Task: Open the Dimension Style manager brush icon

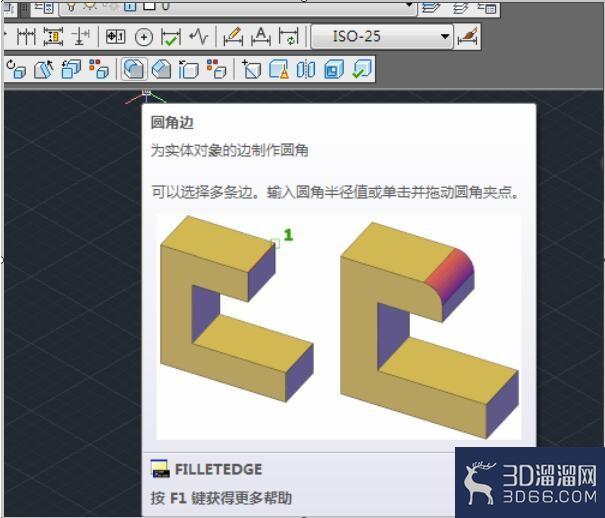Action: point(468,37)
